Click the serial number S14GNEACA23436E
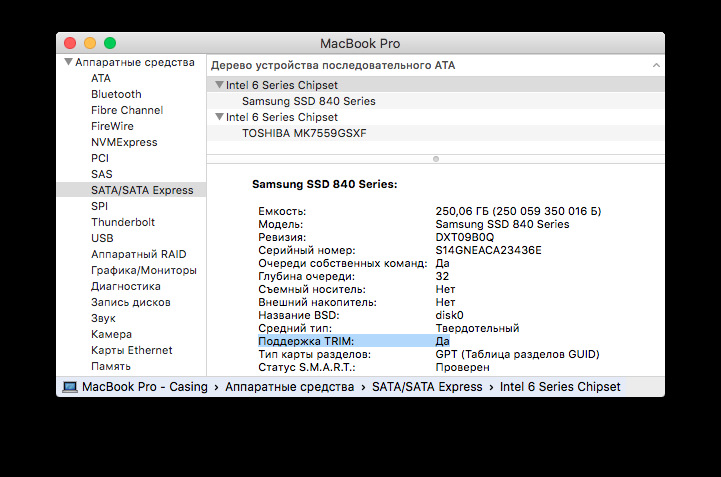The image size is (721, 477). 488,250
